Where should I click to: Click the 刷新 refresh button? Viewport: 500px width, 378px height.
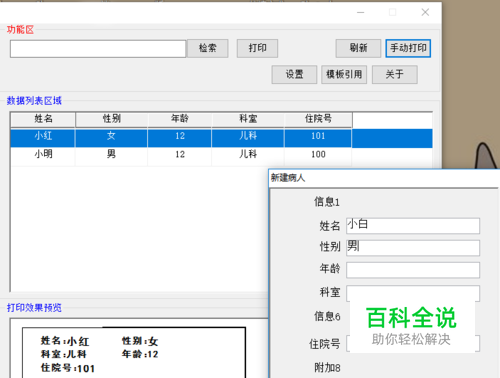358,48
